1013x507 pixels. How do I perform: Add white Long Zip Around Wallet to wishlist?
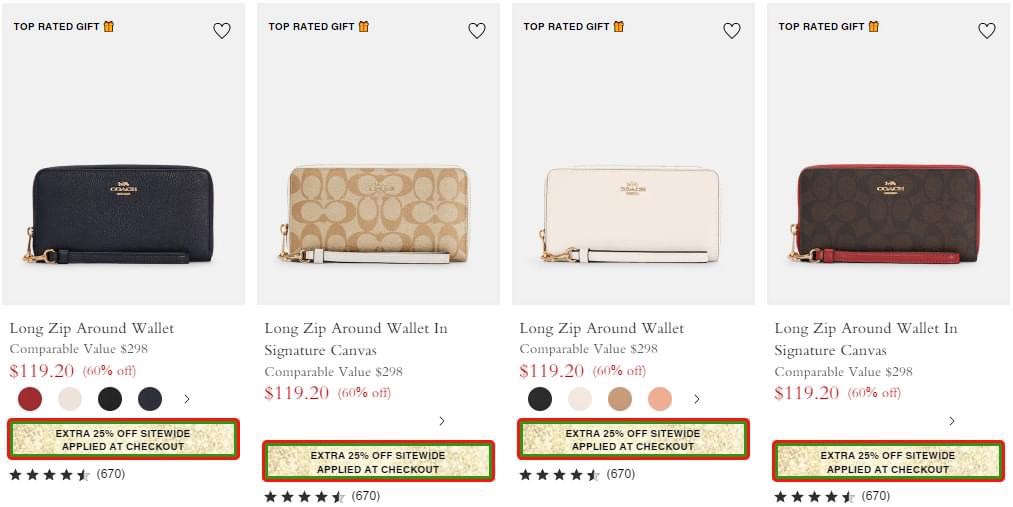coord(732,31)
